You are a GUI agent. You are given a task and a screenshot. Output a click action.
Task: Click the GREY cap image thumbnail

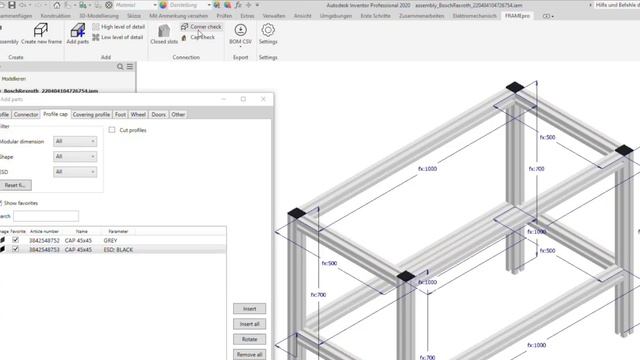[x=2, y=240]
